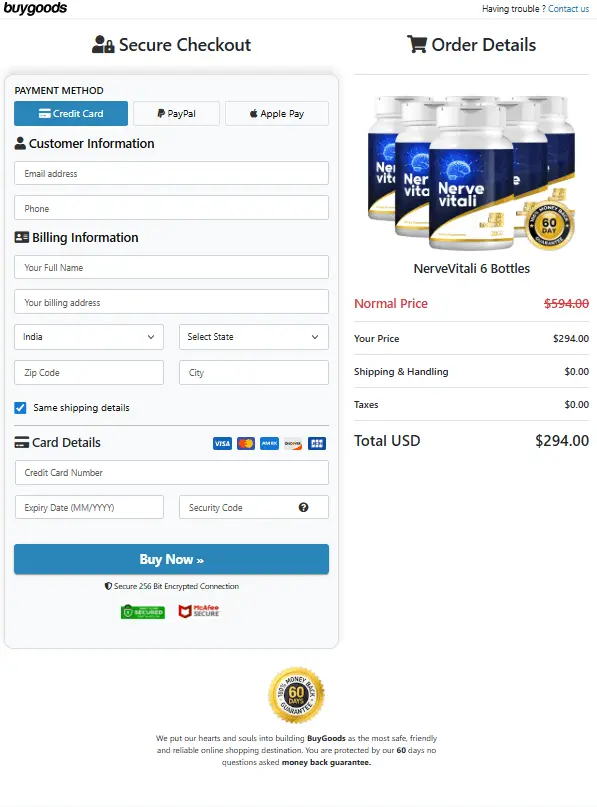
Task: Click the green Secured badge
Action: [x=143, y=611]
